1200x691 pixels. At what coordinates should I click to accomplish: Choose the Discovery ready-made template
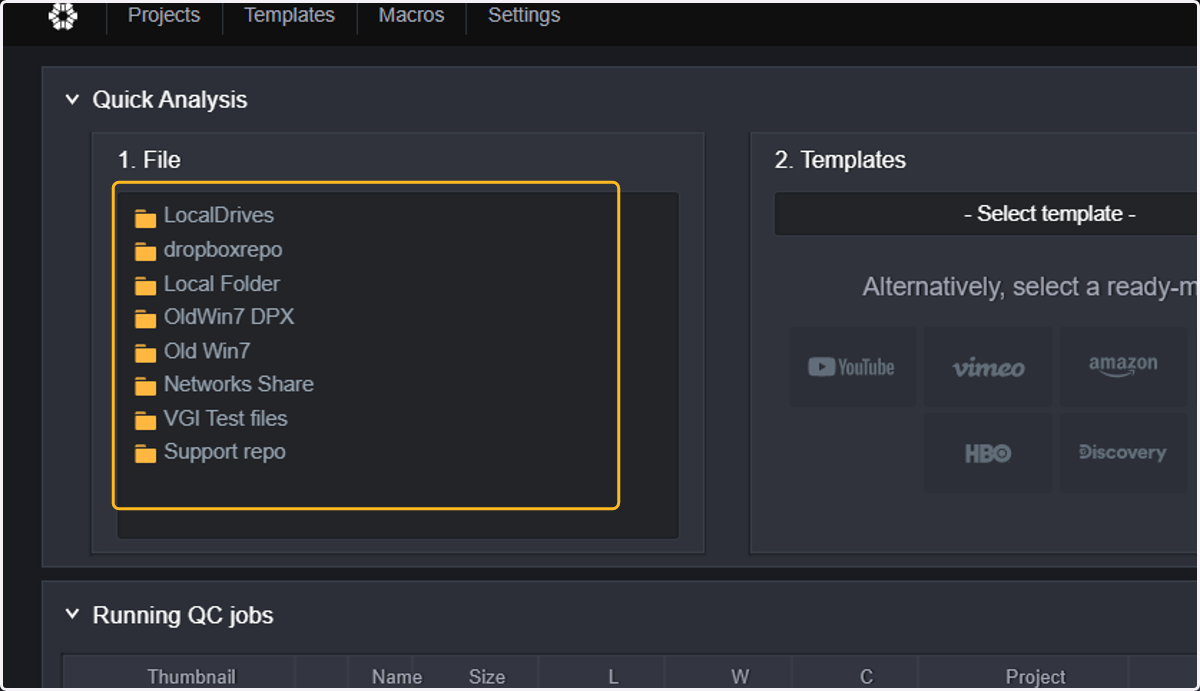[1123, 453]
